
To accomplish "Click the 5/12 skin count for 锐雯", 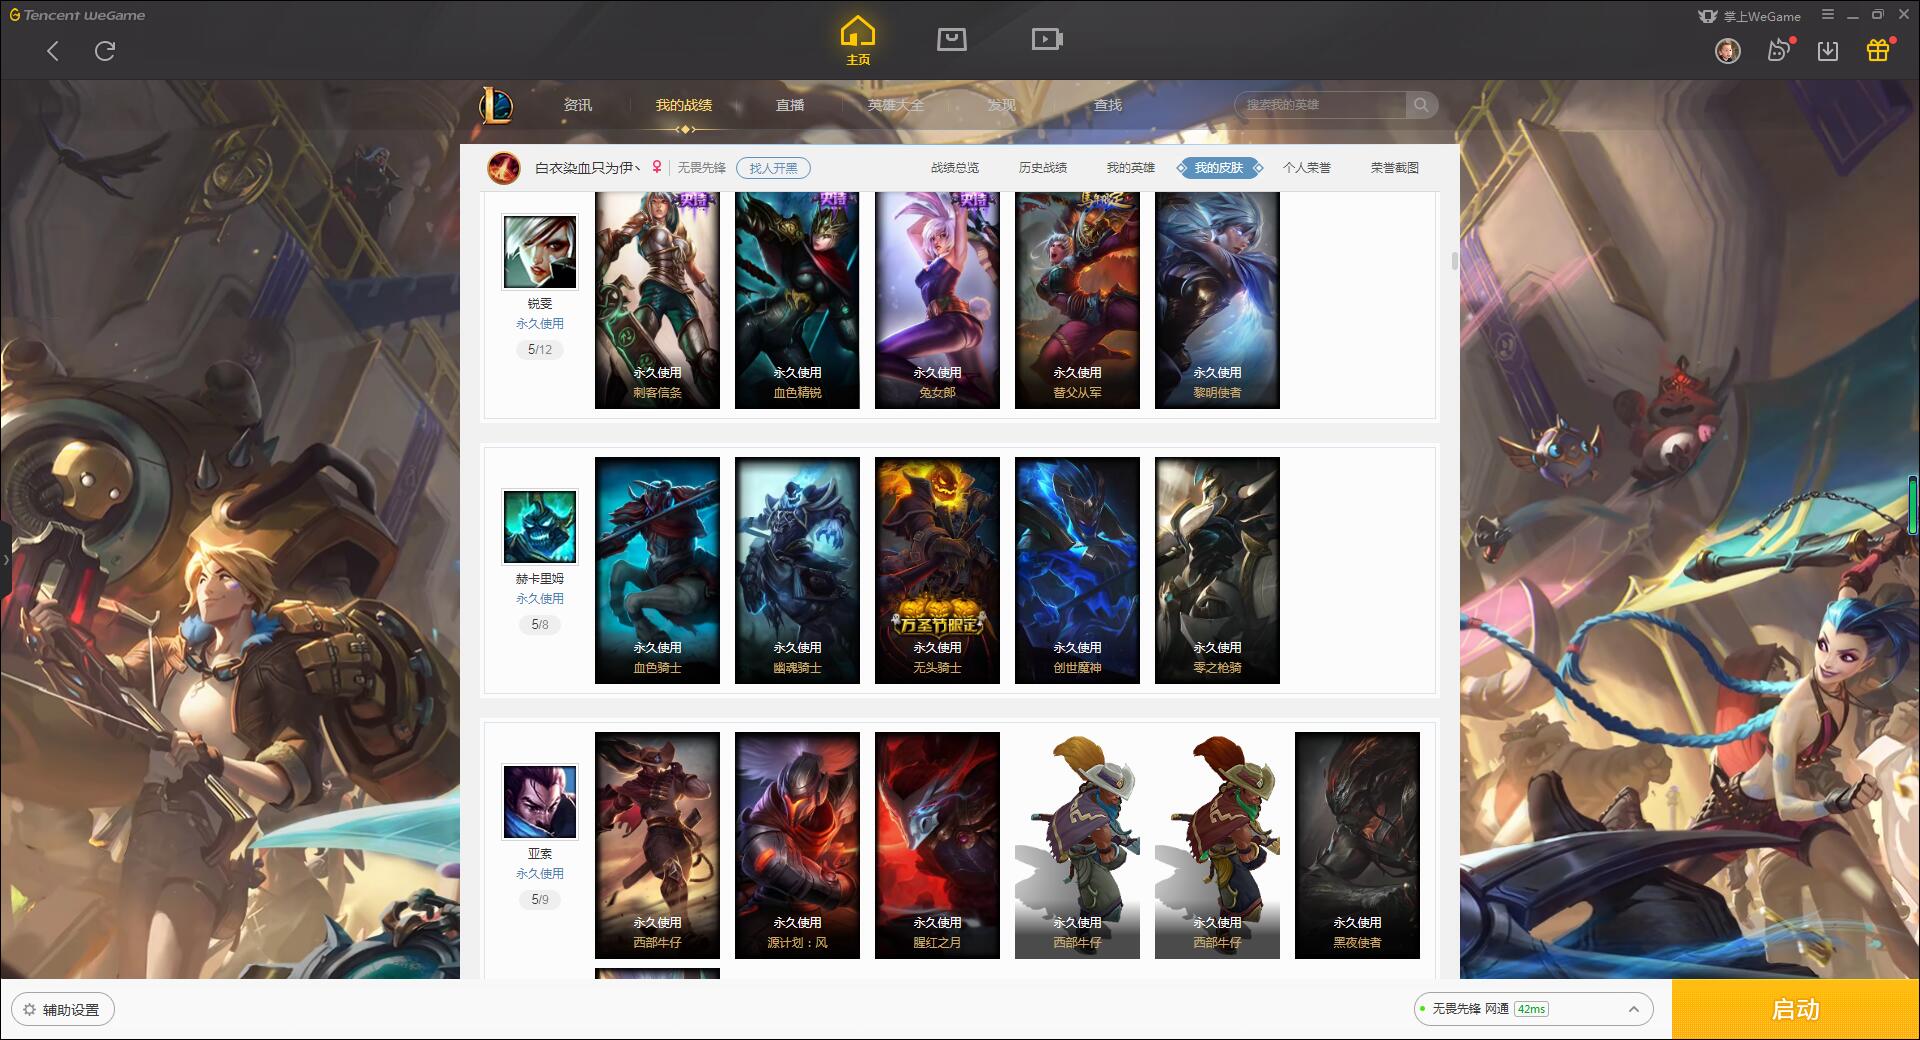I will (540, 349).
